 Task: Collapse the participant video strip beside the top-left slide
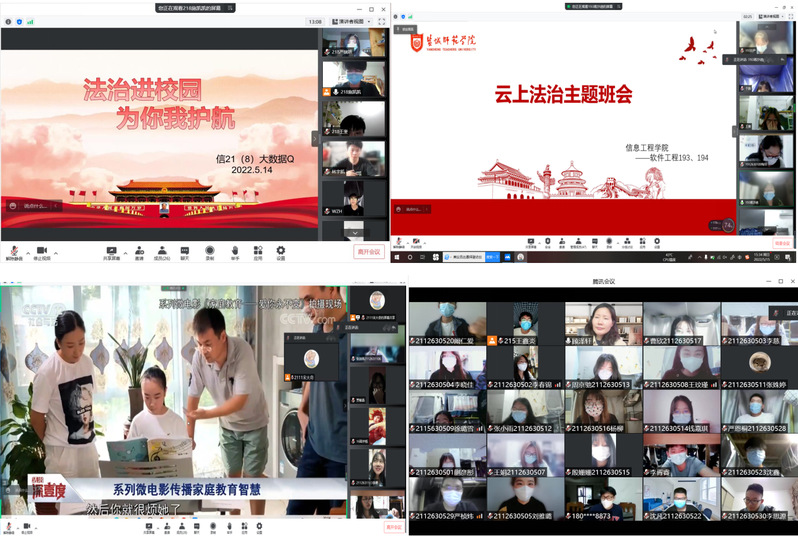coord(315,138)
